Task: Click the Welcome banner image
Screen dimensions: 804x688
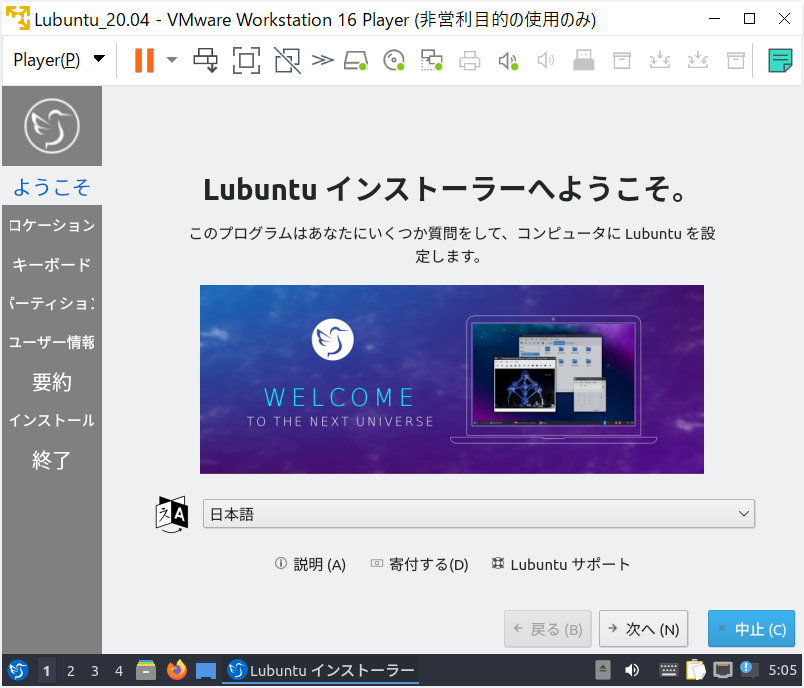Action: click(x=452, y=379)
